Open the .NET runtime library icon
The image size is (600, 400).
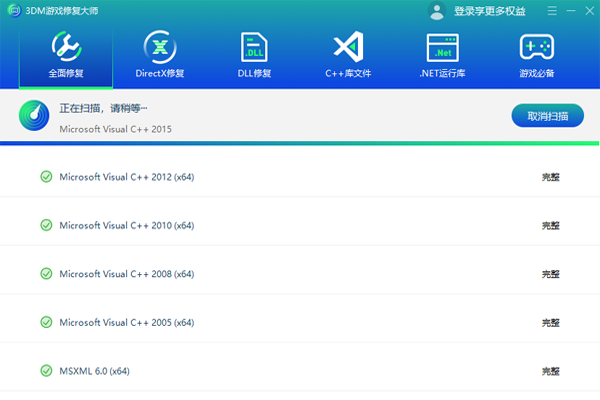click(x=442, y=48)
